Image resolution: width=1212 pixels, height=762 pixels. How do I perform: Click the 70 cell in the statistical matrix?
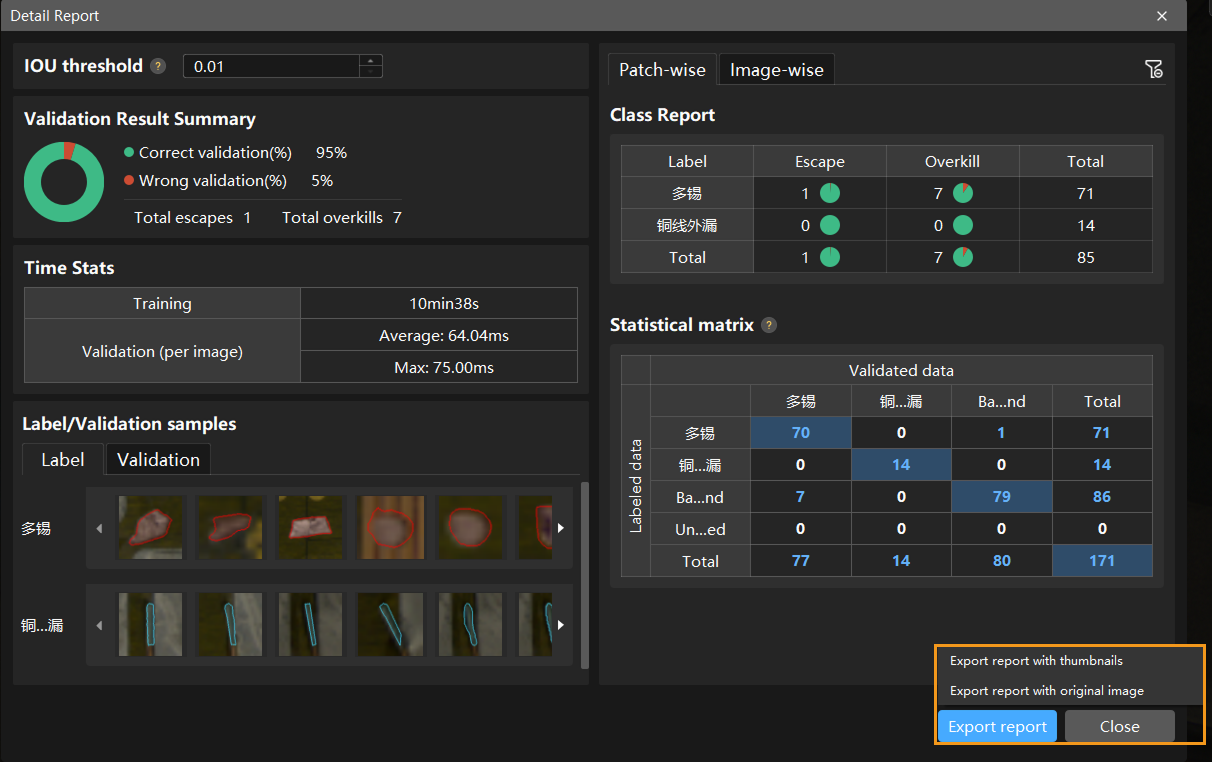pyautogui.click(x=801, y=433)
